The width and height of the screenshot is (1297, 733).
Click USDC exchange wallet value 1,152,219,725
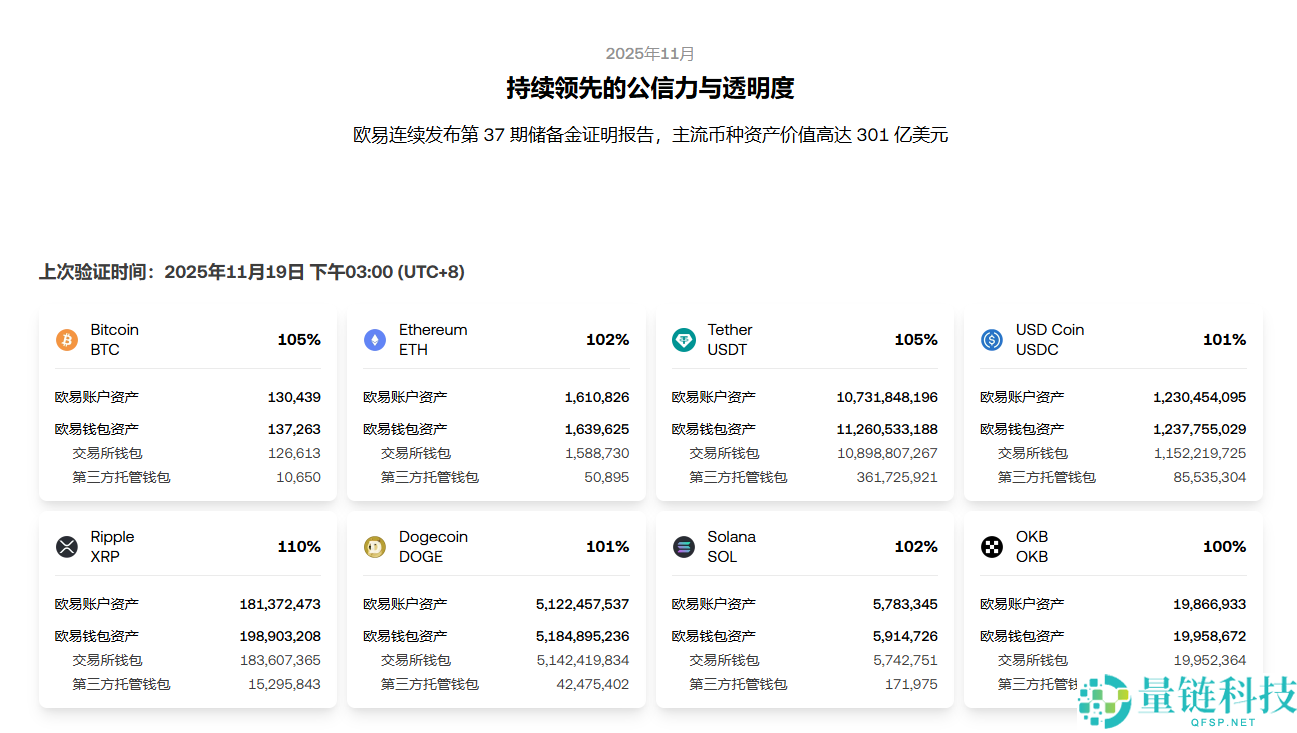[x=1200, y=453]
